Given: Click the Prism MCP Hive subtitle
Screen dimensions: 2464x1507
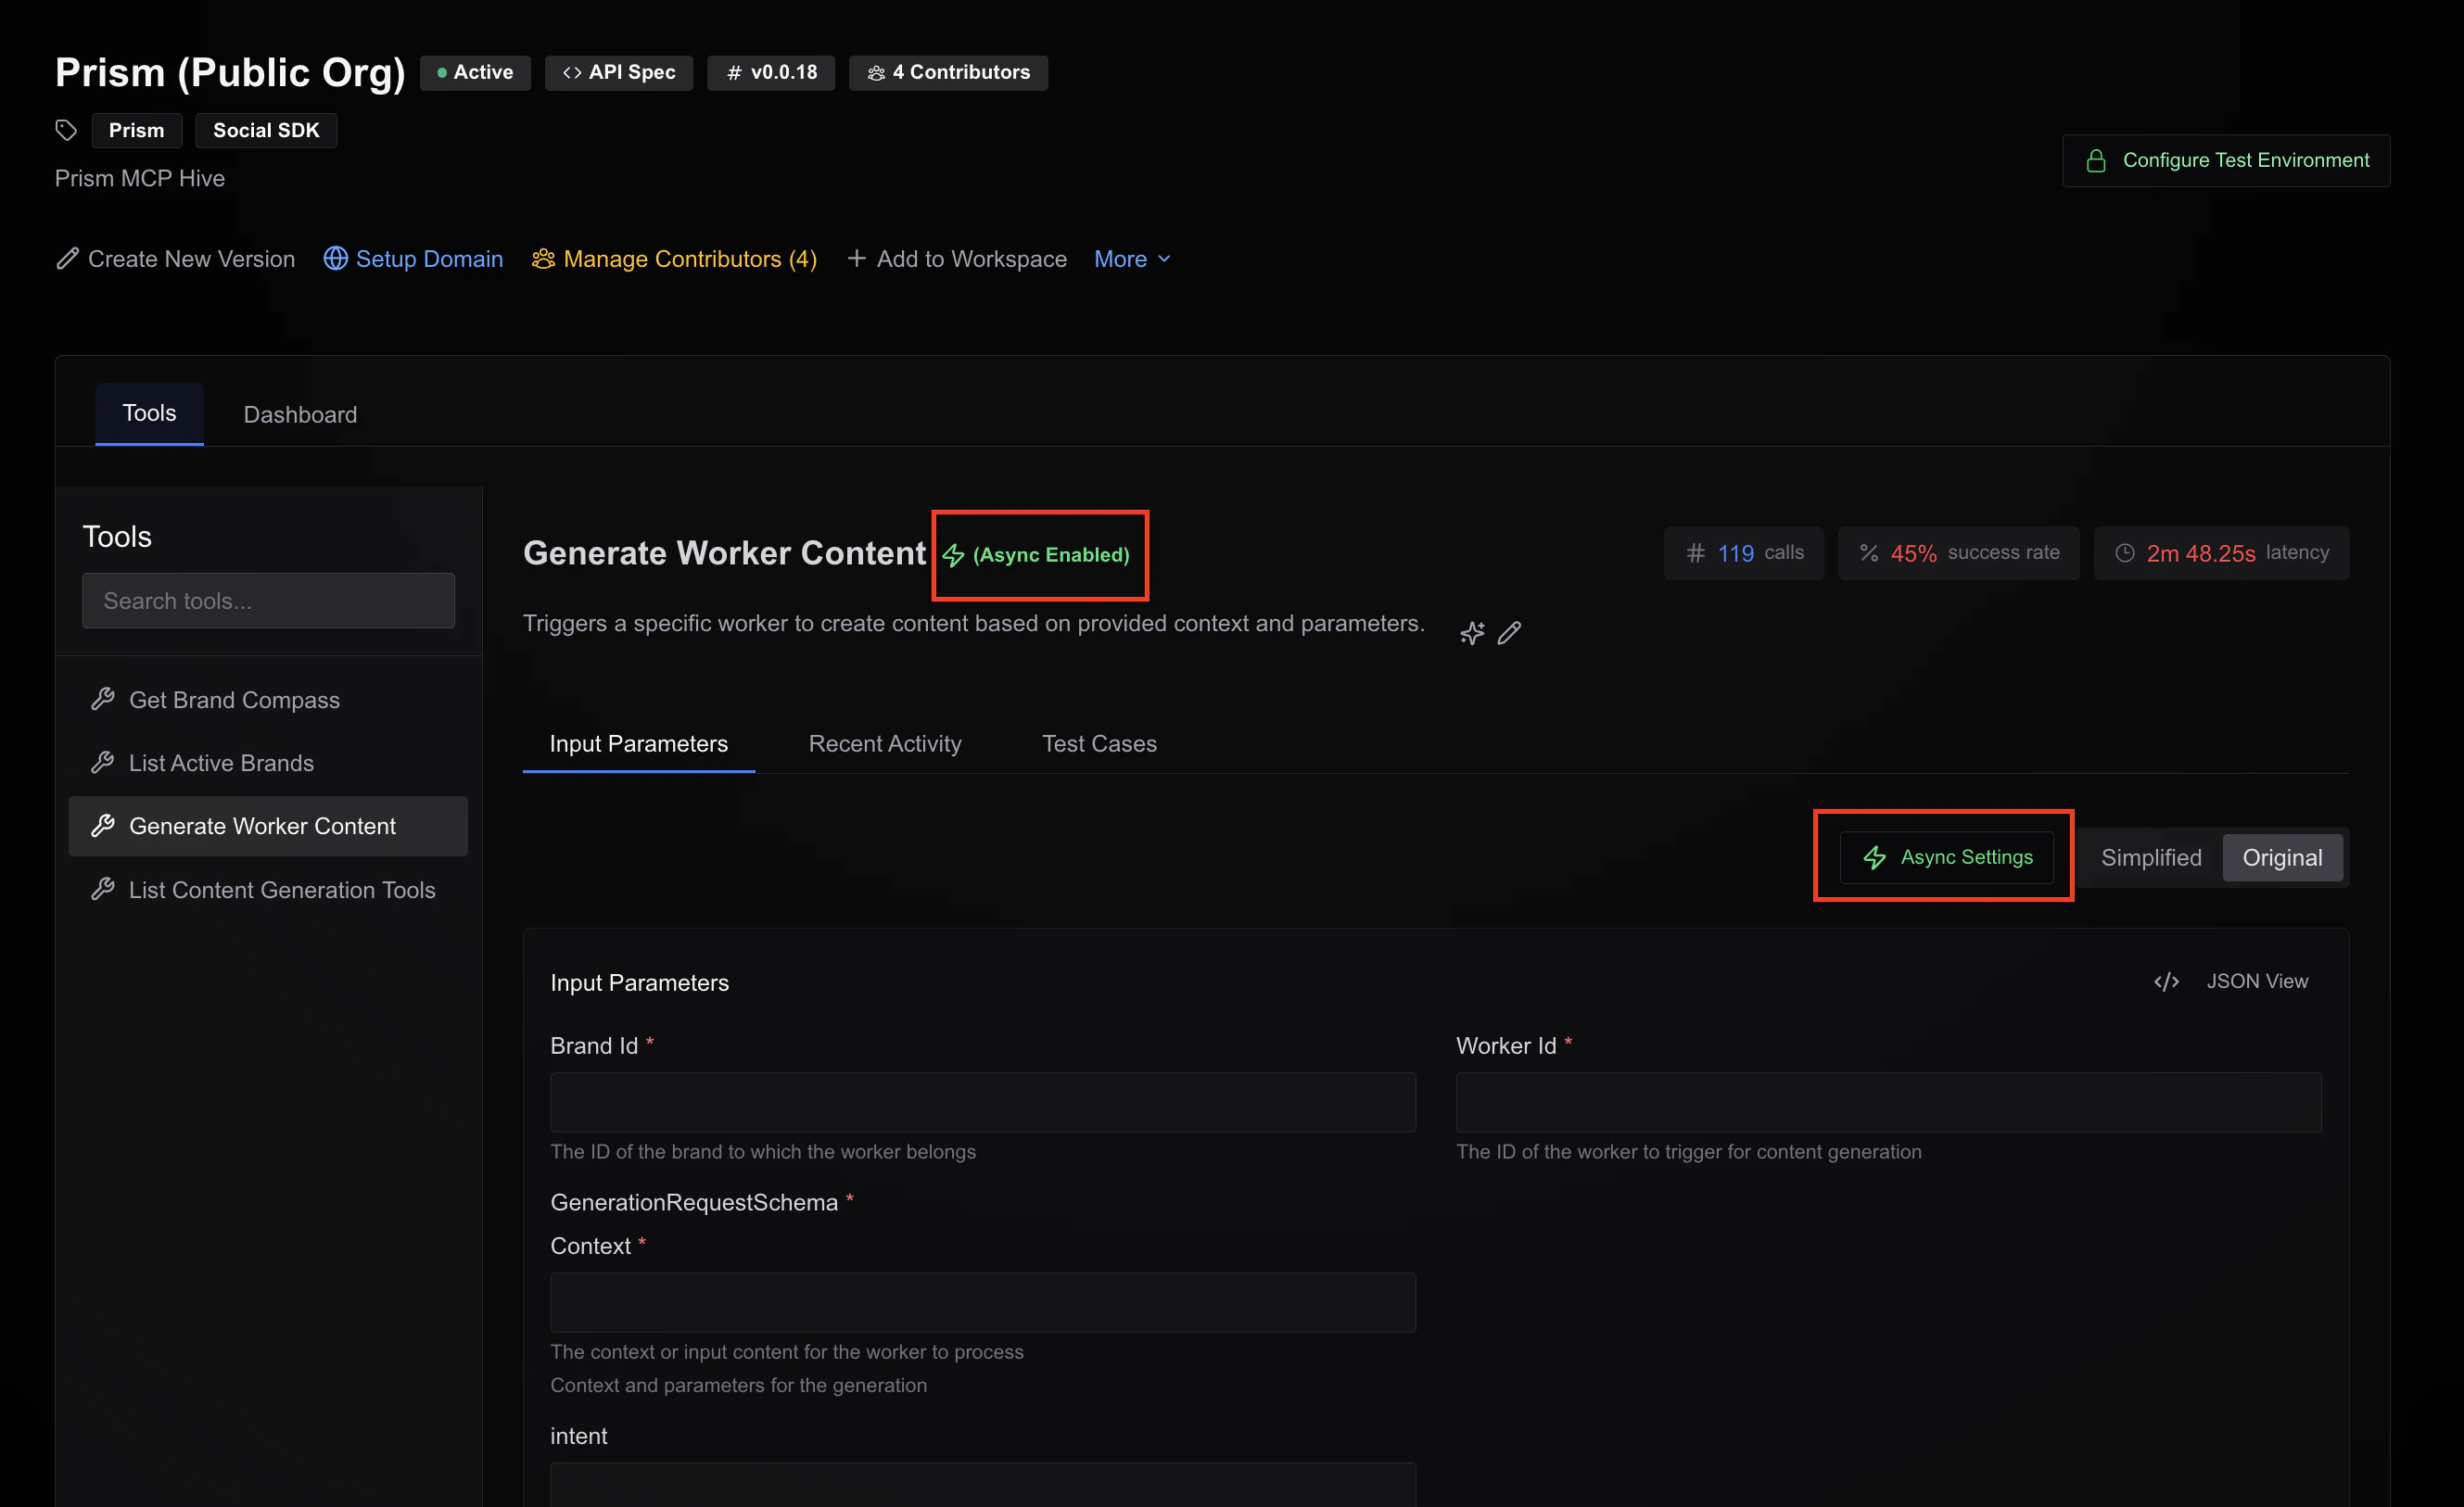Looking at the screenshot, I should coord(140,178).
